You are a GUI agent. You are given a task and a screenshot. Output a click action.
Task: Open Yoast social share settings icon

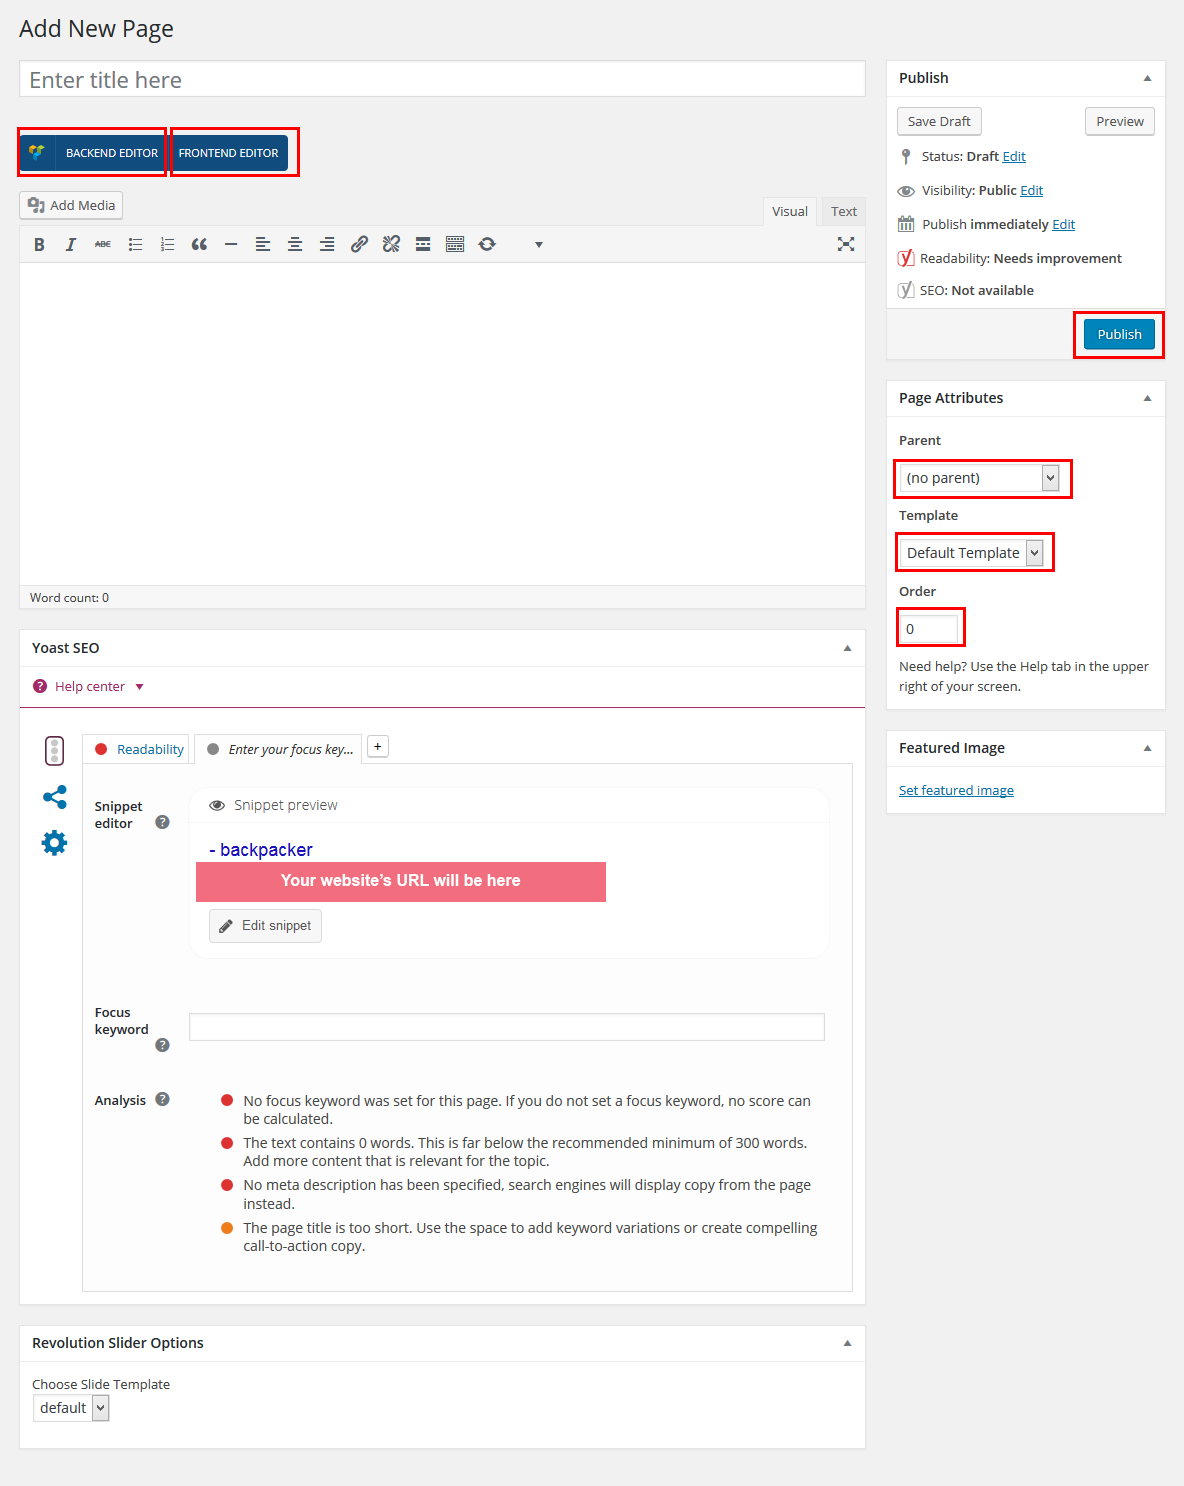coord(54,797)
